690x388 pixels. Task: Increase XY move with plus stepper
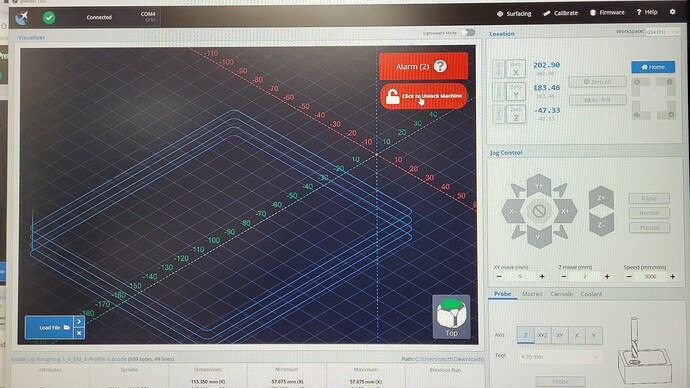click(542, 277)
